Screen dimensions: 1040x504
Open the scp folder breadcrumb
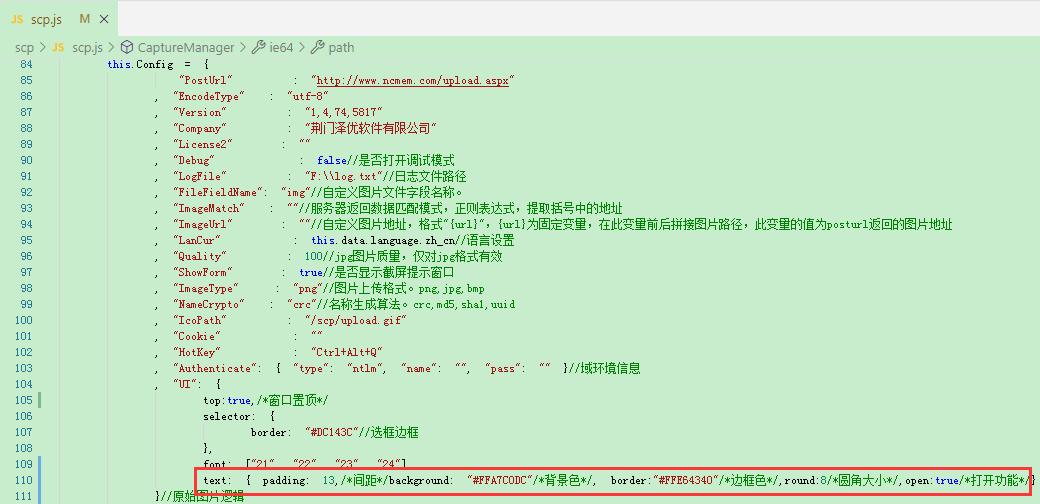pos(25,47)
